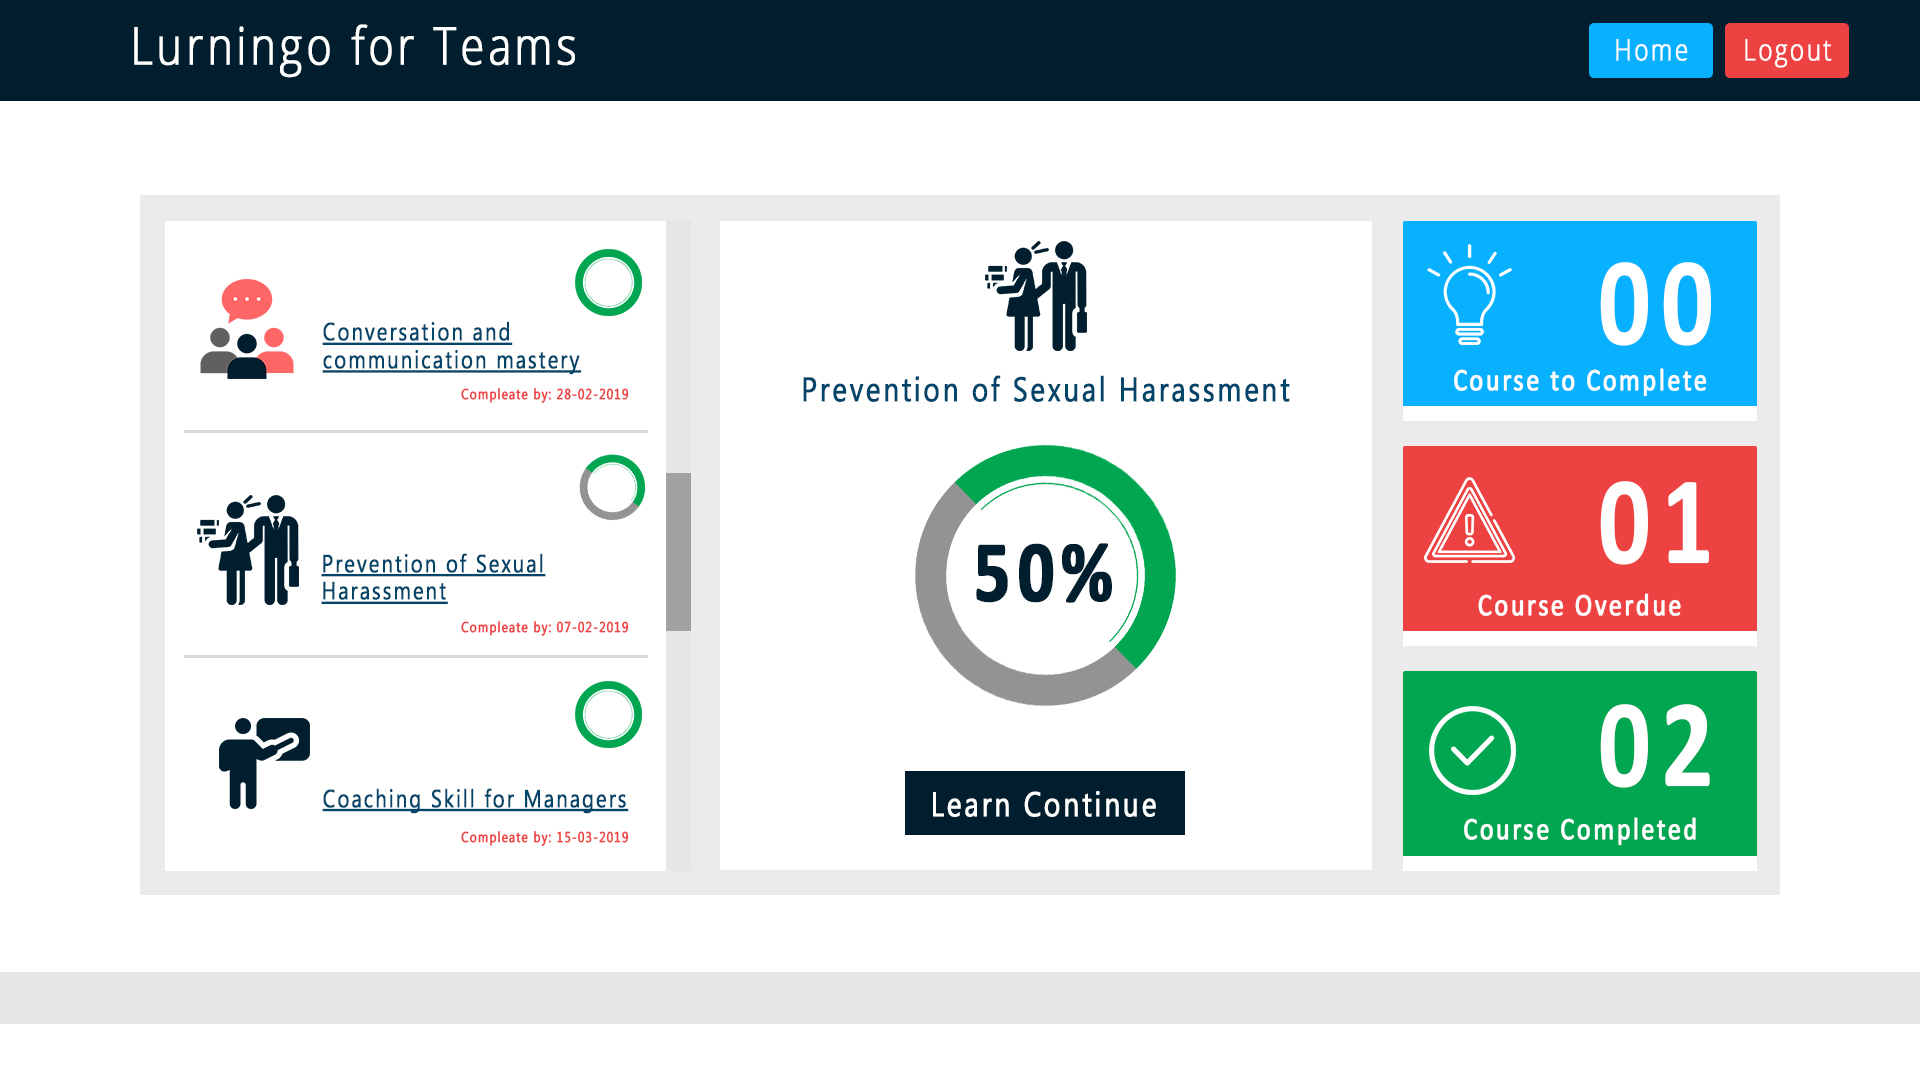This screenshot has width=1920, height=1080.
Task: Open the Coaching Skill for Managers link
Action: pos(474,799)
